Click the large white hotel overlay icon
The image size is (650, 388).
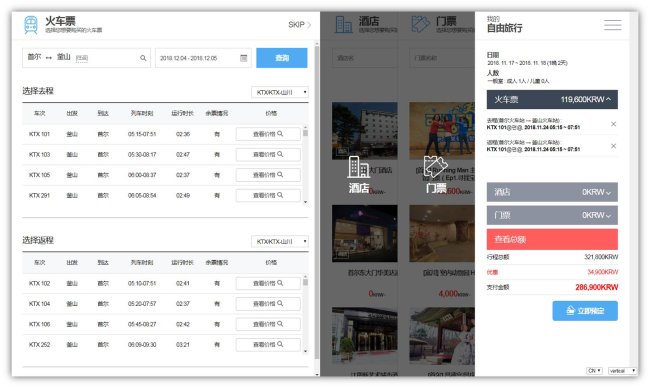pyautogui.click(x=359, y=167)
